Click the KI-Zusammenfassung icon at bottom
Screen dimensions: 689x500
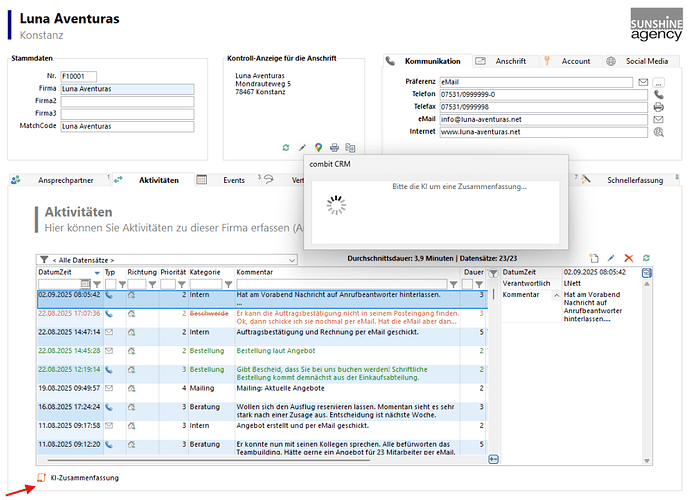pyautogui.click(x=41, y=478)
